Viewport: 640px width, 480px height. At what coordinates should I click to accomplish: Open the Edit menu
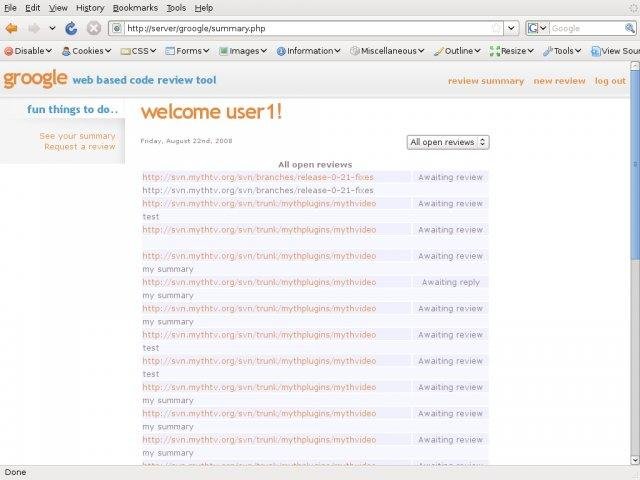point(33,8)
